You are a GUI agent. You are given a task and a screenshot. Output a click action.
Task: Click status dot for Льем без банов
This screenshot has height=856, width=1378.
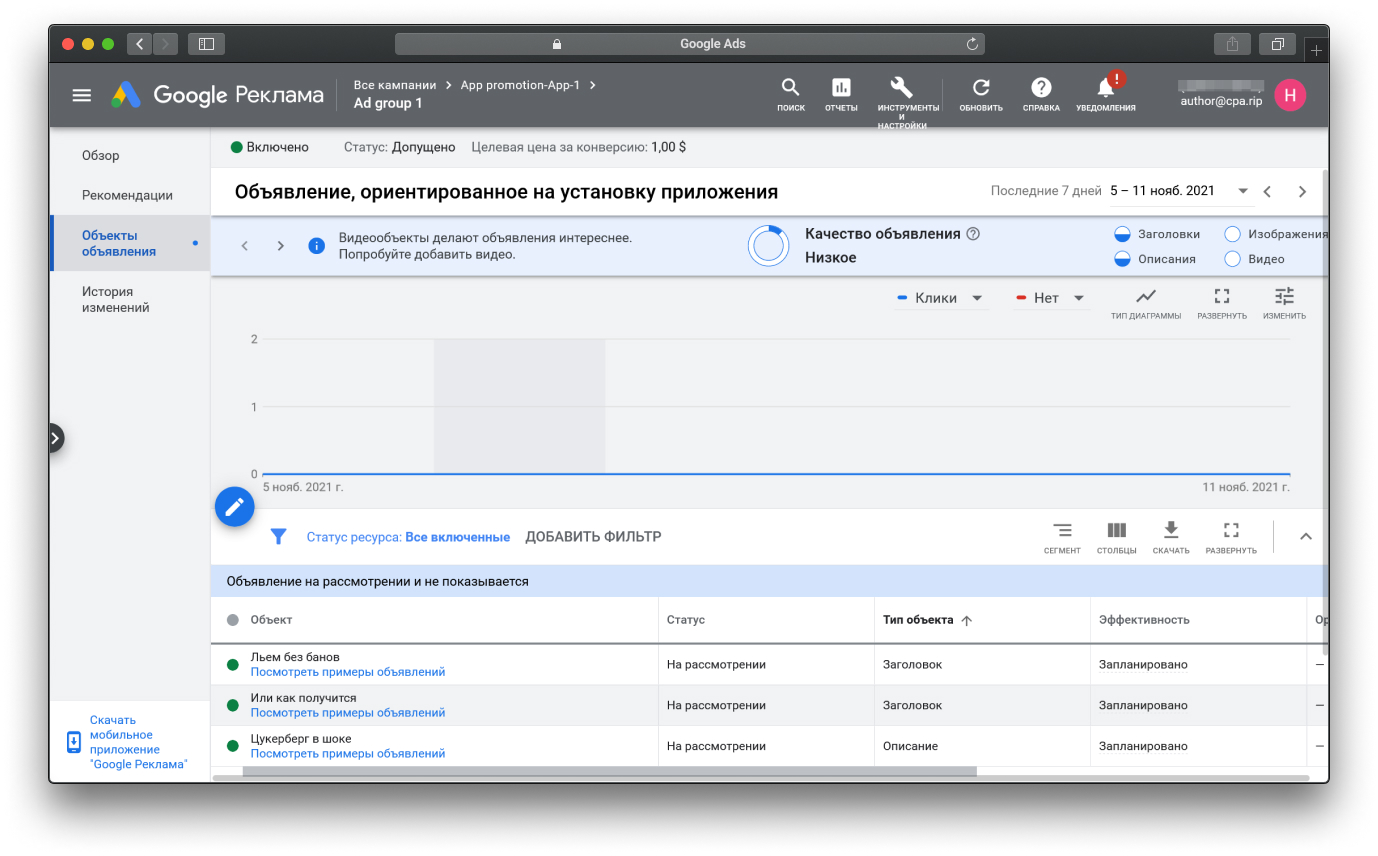(233, 664)
